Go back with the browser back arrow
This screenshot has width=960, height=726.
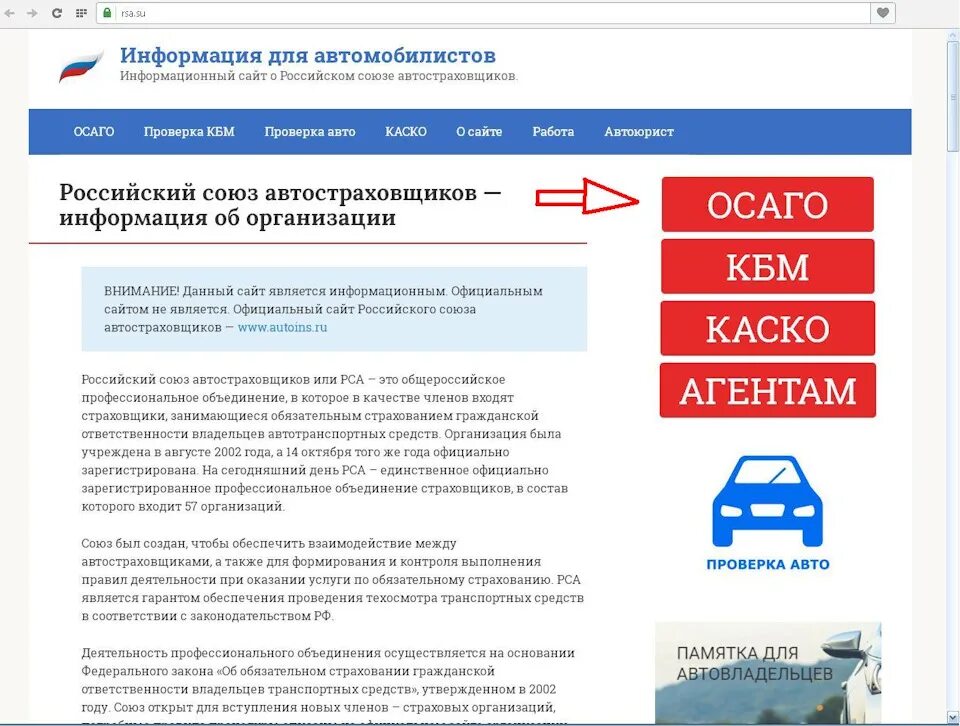click(10, 13)
